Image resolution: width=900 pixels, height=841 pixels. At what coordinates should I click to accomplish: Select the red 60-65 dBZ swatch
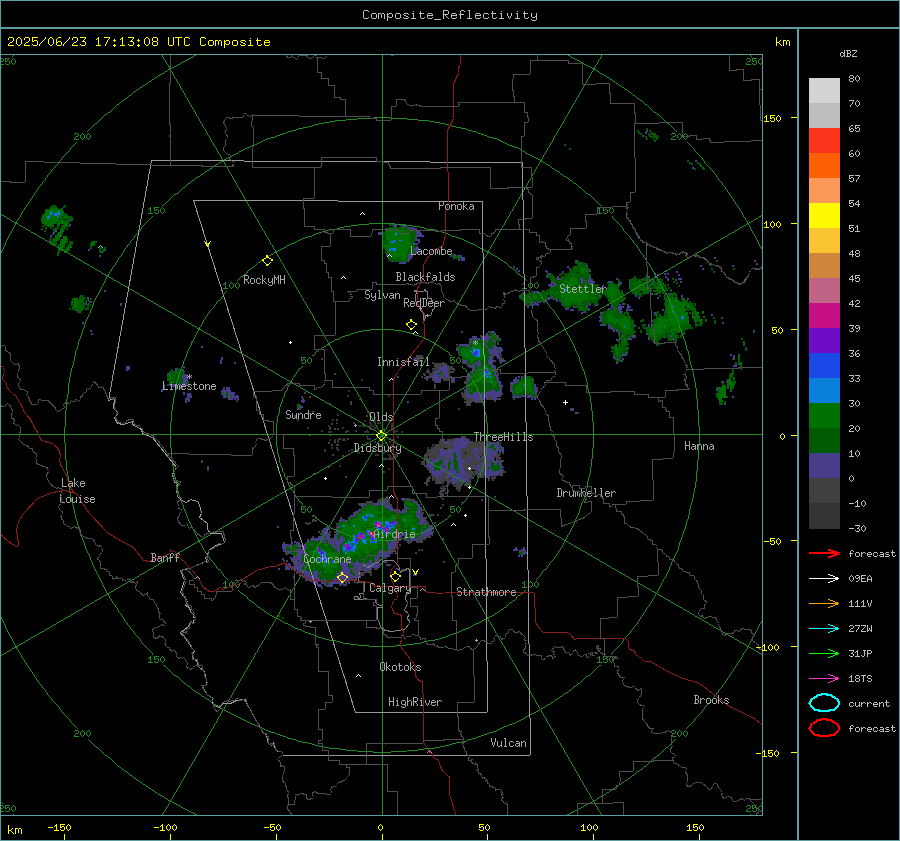click(824, 141)
